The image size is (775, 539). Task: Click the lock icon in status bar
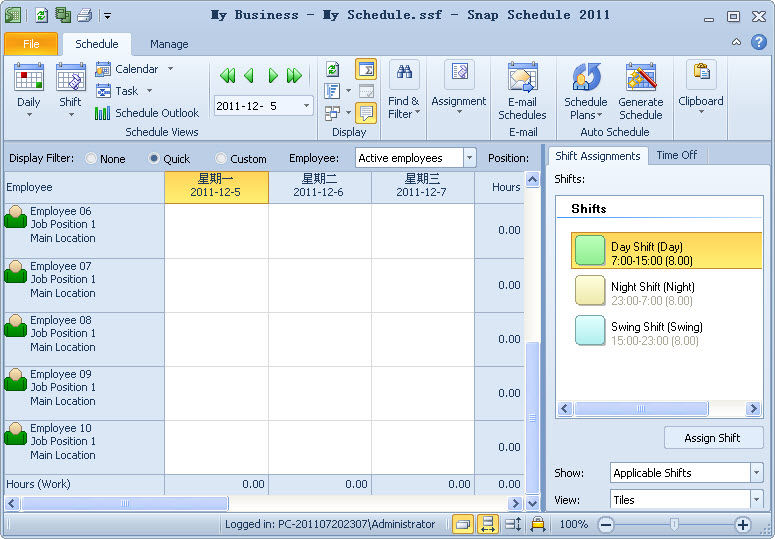538,524
